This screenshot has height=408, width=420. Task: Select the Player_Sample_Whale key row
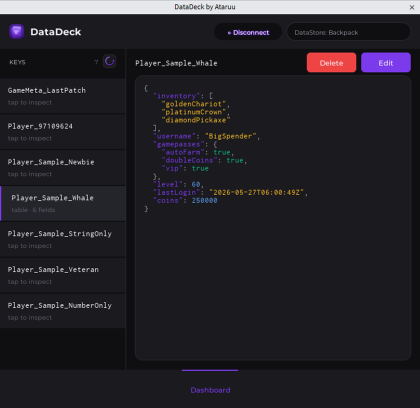point(63,203)
